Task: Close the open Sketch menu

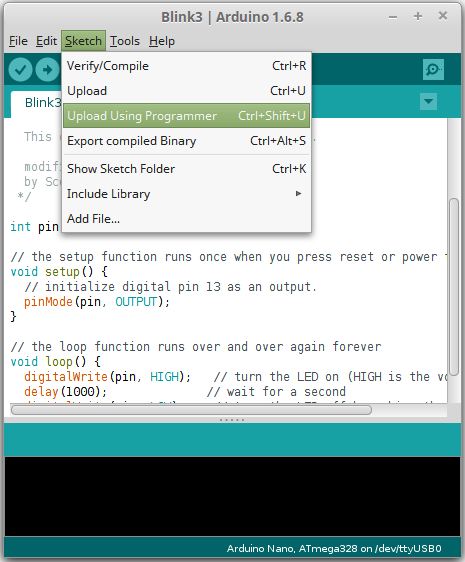Action: tap(83, 41)
